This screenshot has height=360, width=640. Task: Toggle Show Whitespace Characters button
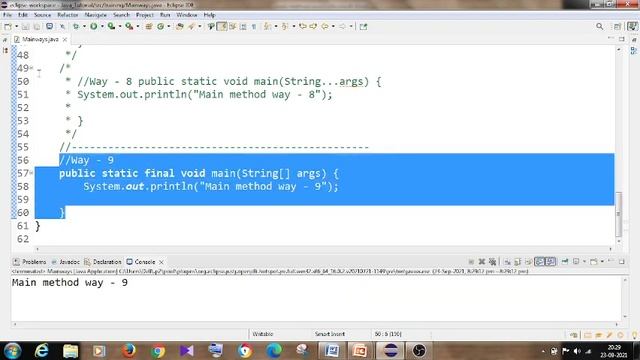pyautogui.click(x=254, y=27)
